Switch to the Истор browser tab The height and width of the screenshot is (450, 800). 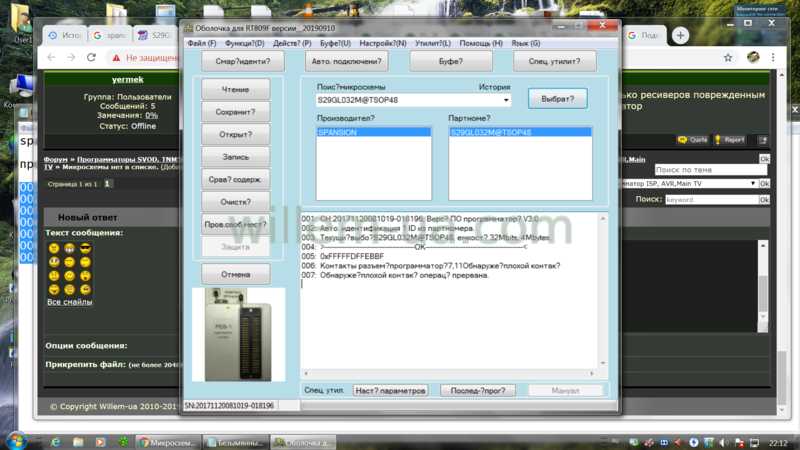[65, 35]
